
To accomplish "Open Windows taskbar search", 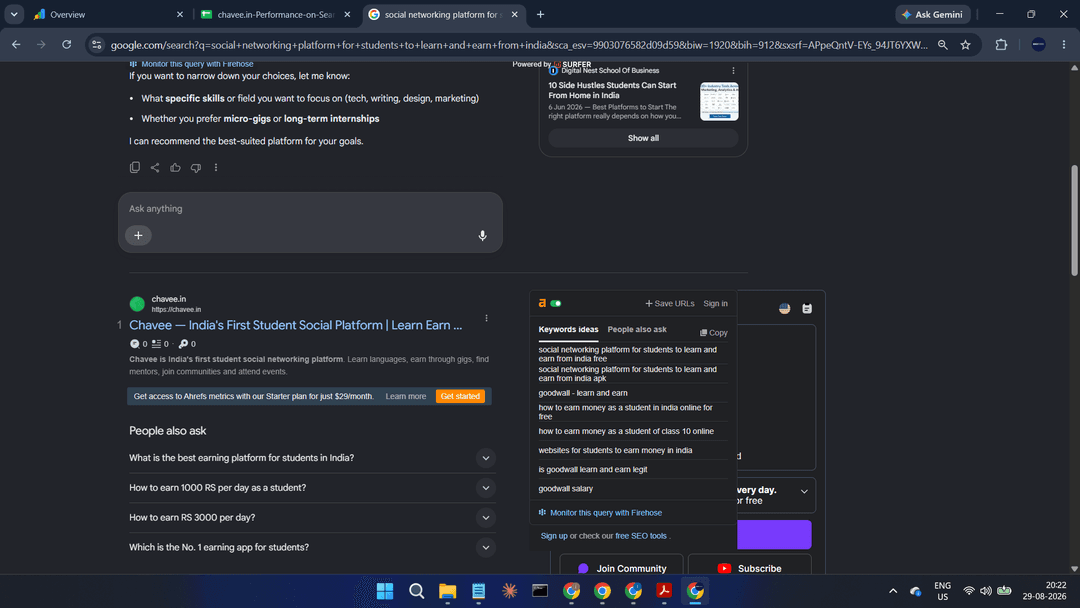I will click(417, 591).
